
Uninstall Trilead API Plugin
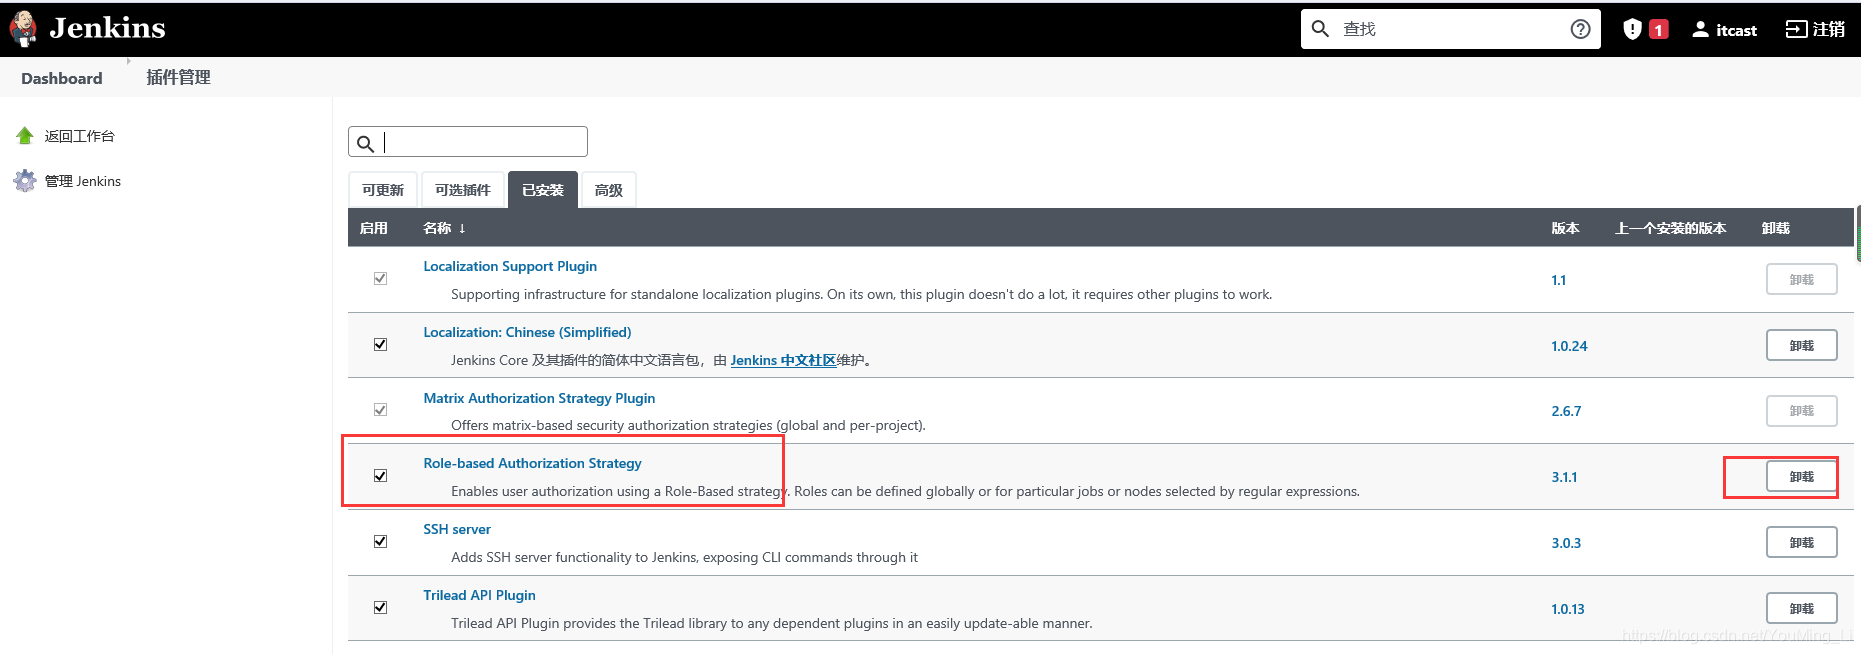point(1801,608)
